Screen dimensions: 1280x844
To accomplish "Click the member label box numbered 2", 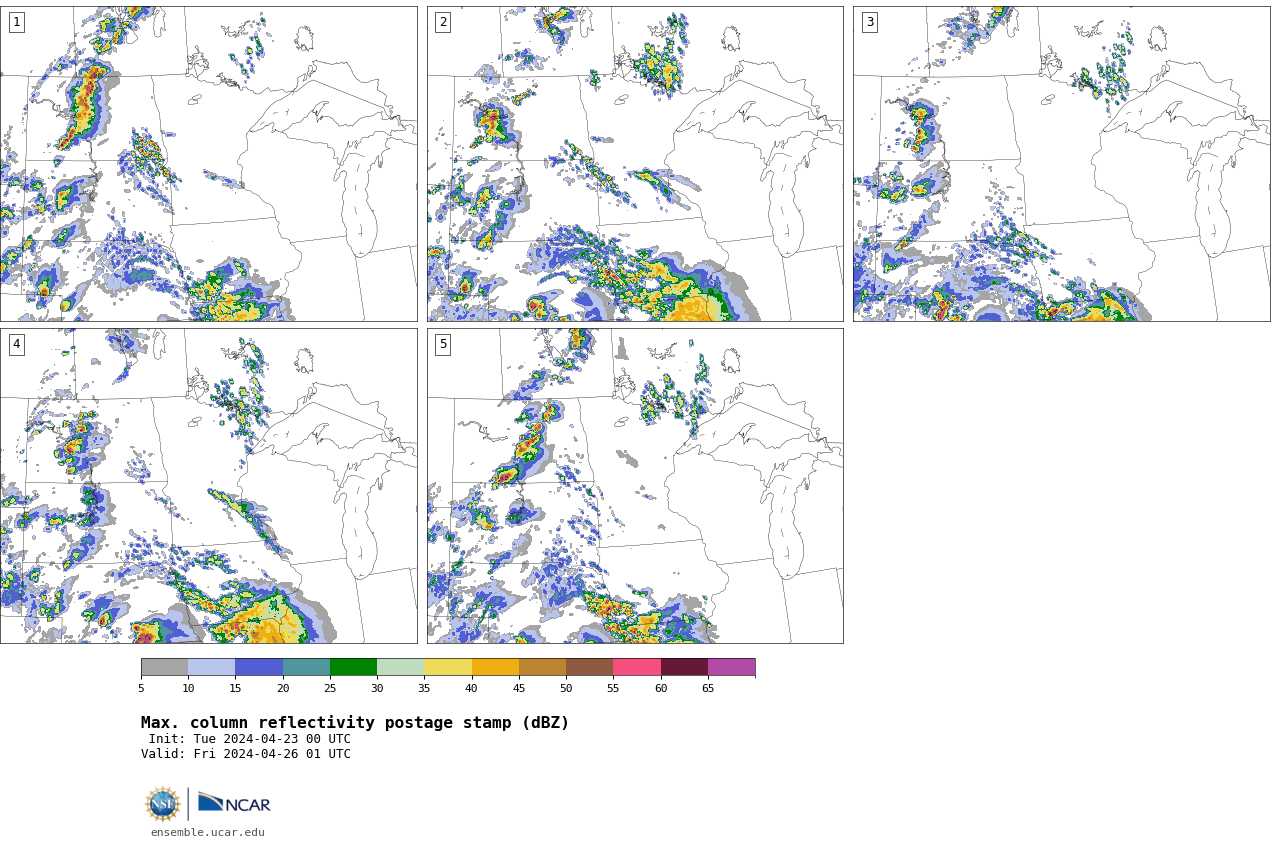I will (443, 22).
